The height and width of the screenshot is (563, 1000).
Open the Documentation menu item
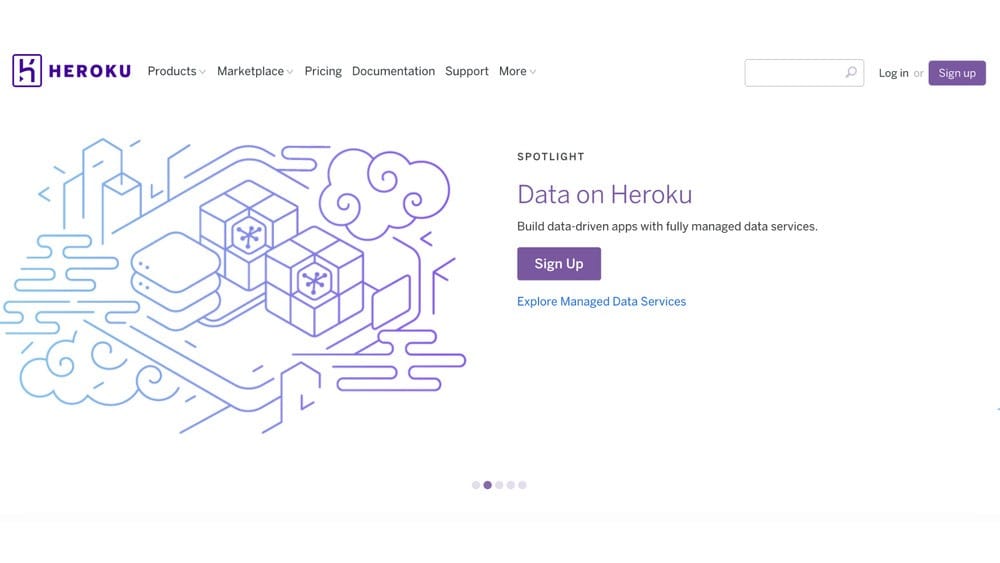(x=393, y=71)
